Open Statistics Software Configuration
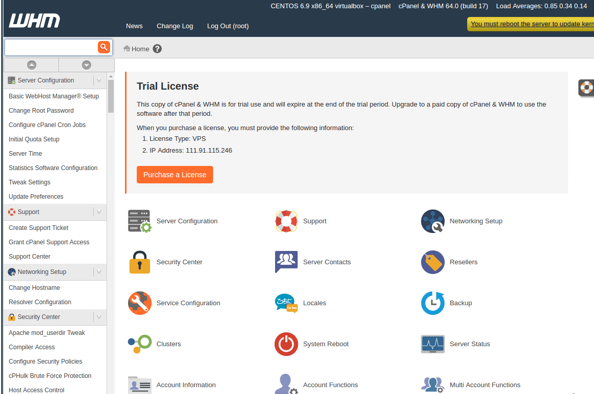Screen dimensions: 594x394 tap(53, 168)
